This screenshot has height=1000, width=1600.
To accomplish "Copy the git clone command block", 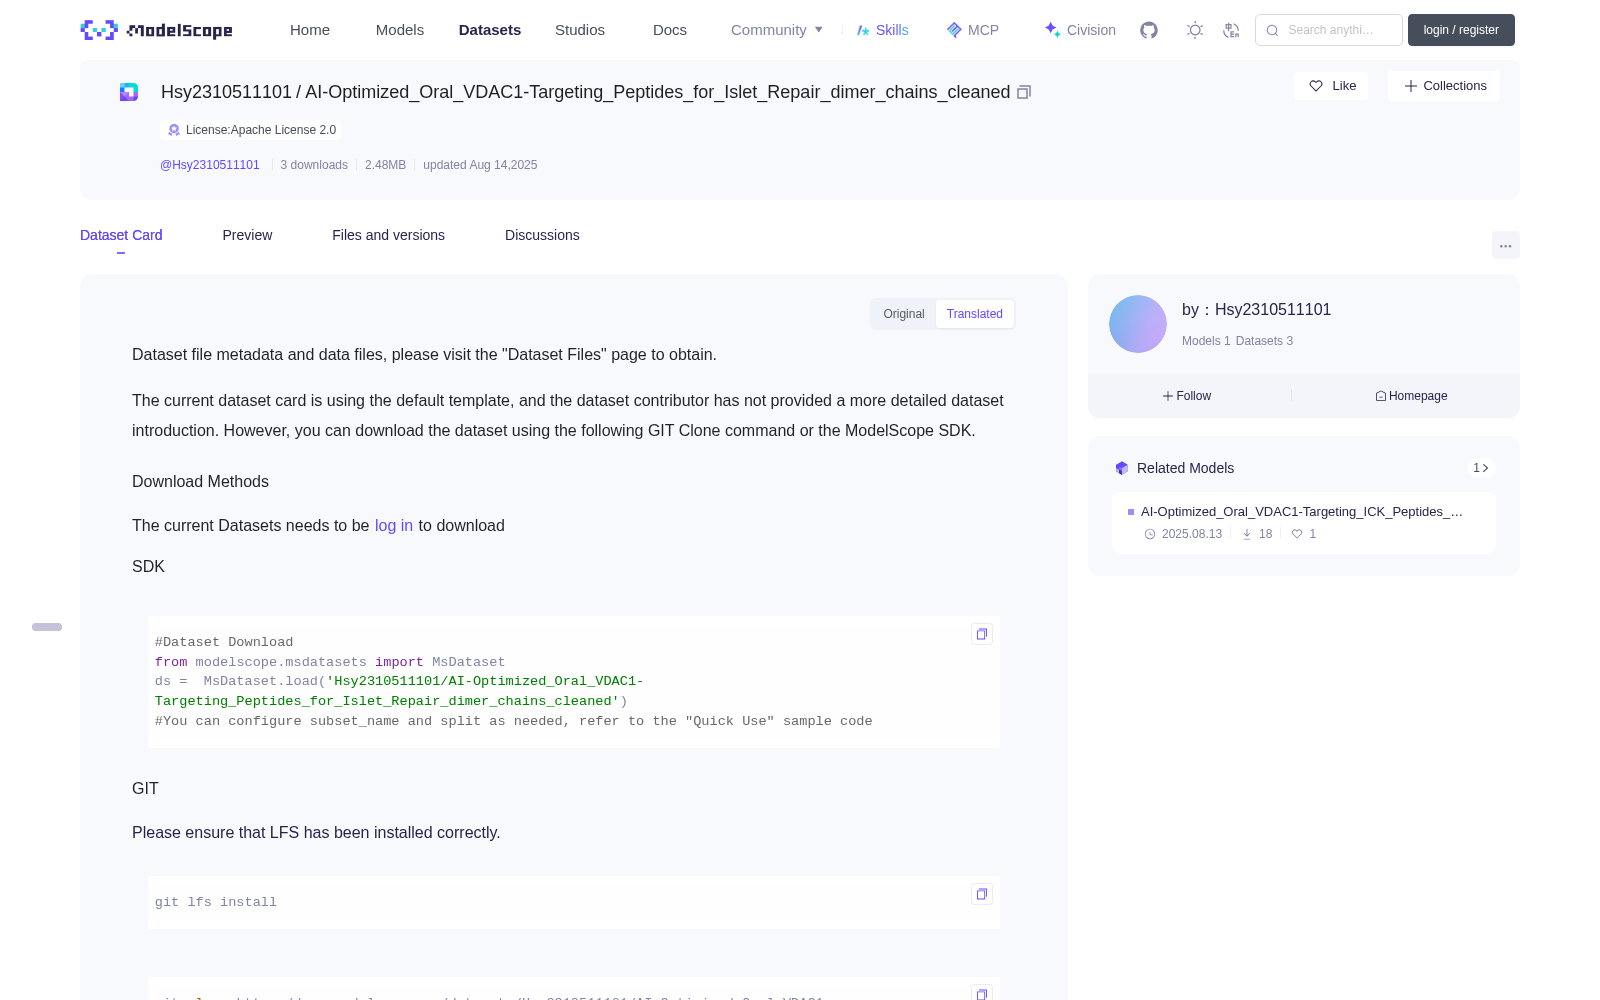I will point(982,993).
